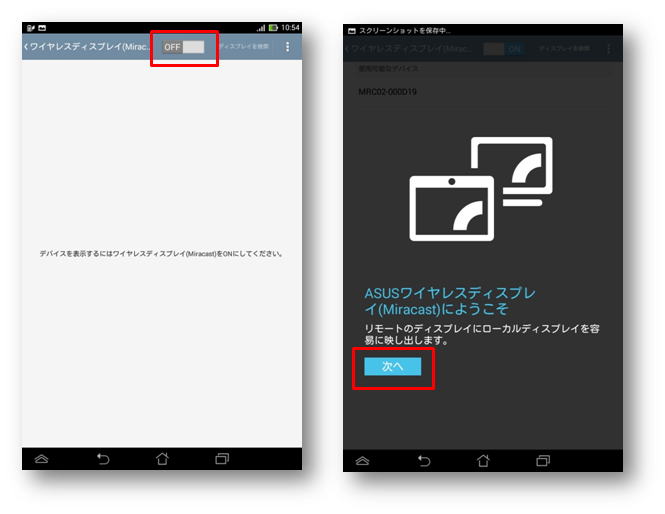
Task: Tap the back arrow in left navigation bar
Action: point(103,459)
